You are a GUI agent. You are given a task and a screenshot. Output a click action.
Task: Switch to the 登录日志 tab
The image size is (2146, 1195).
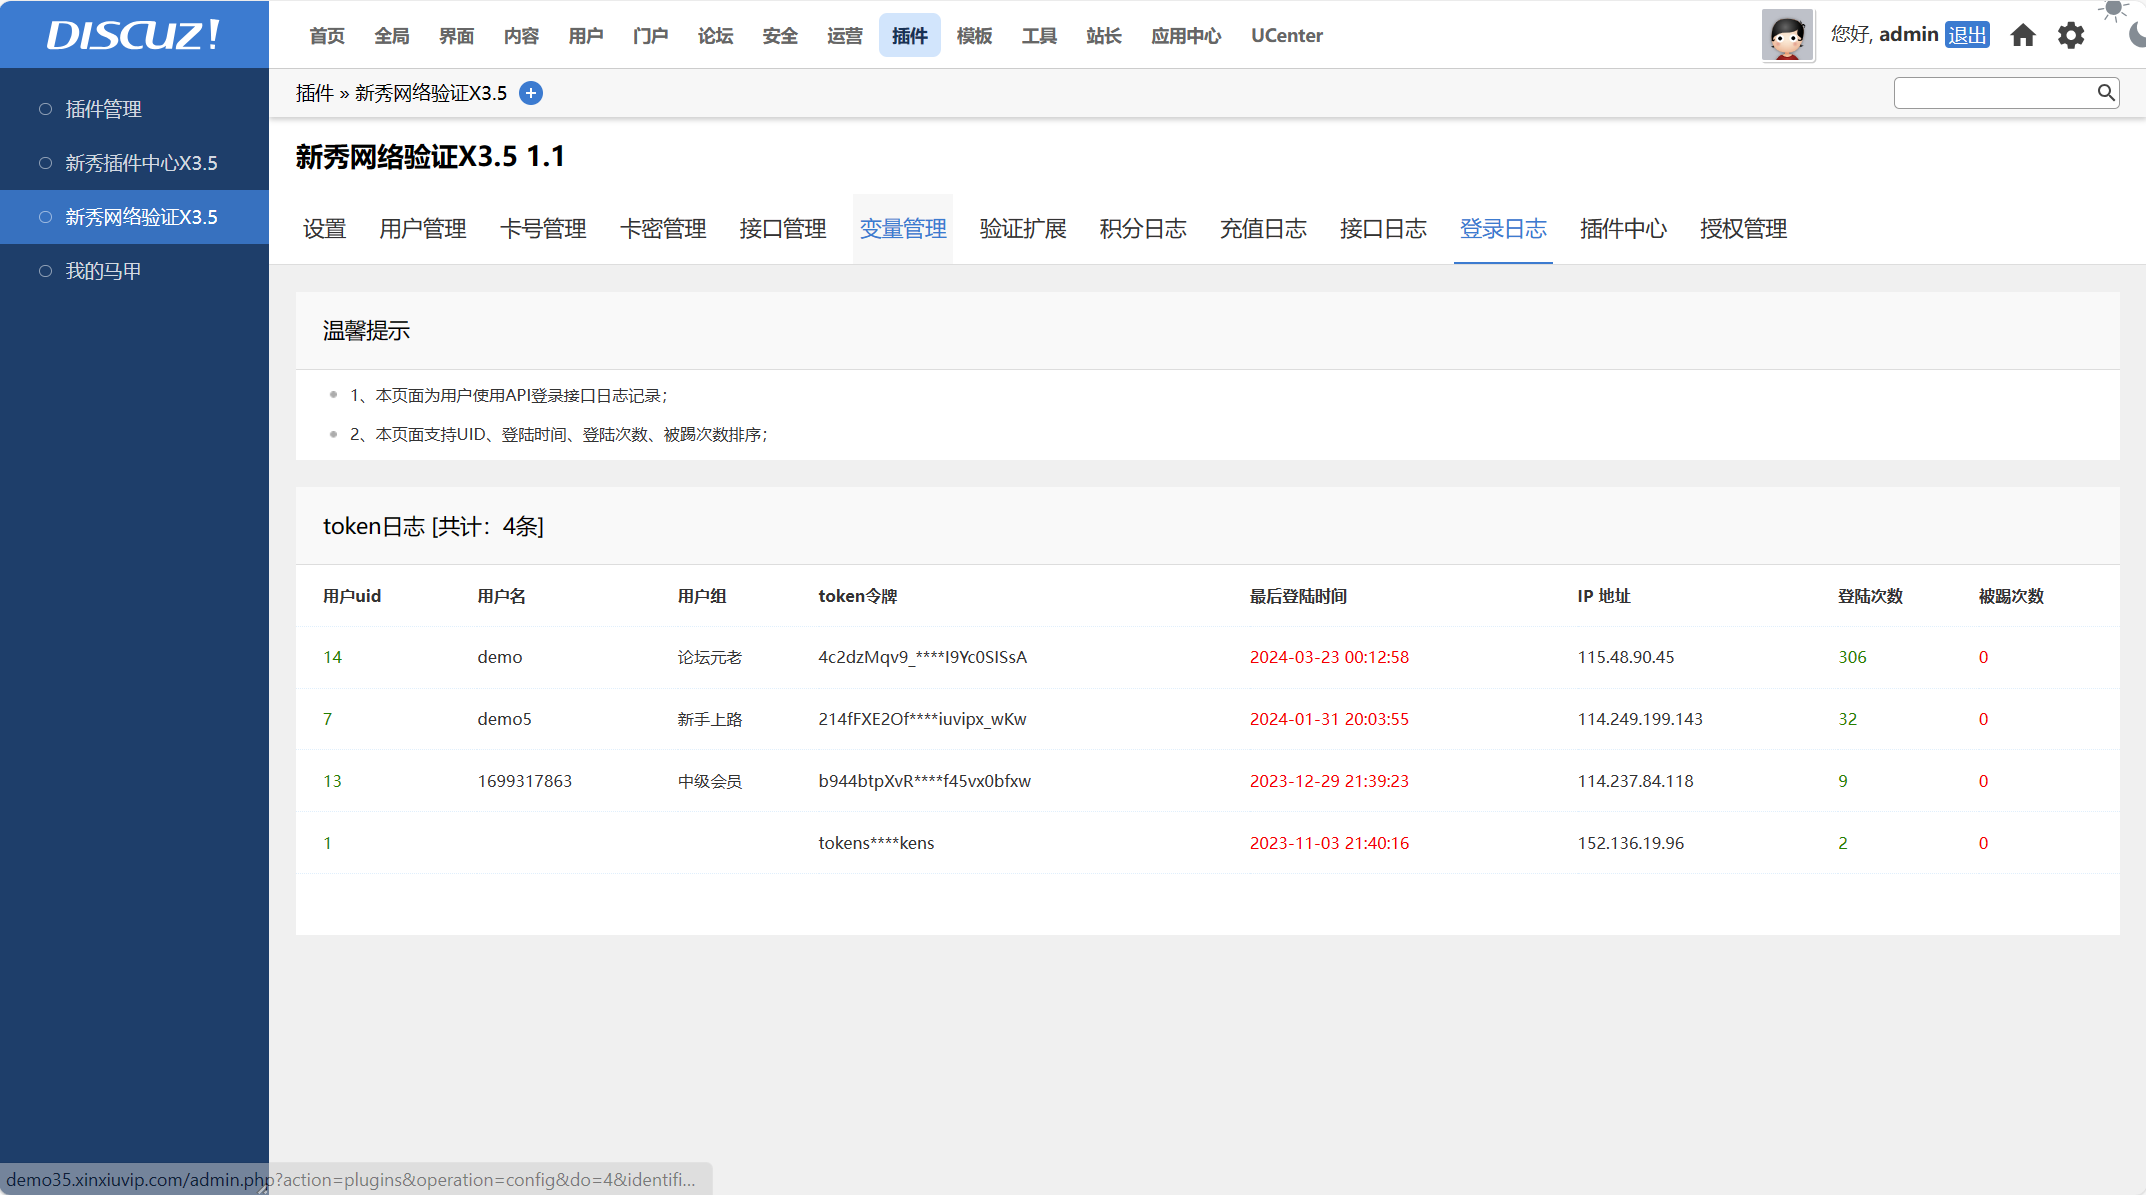[1503, 229]
